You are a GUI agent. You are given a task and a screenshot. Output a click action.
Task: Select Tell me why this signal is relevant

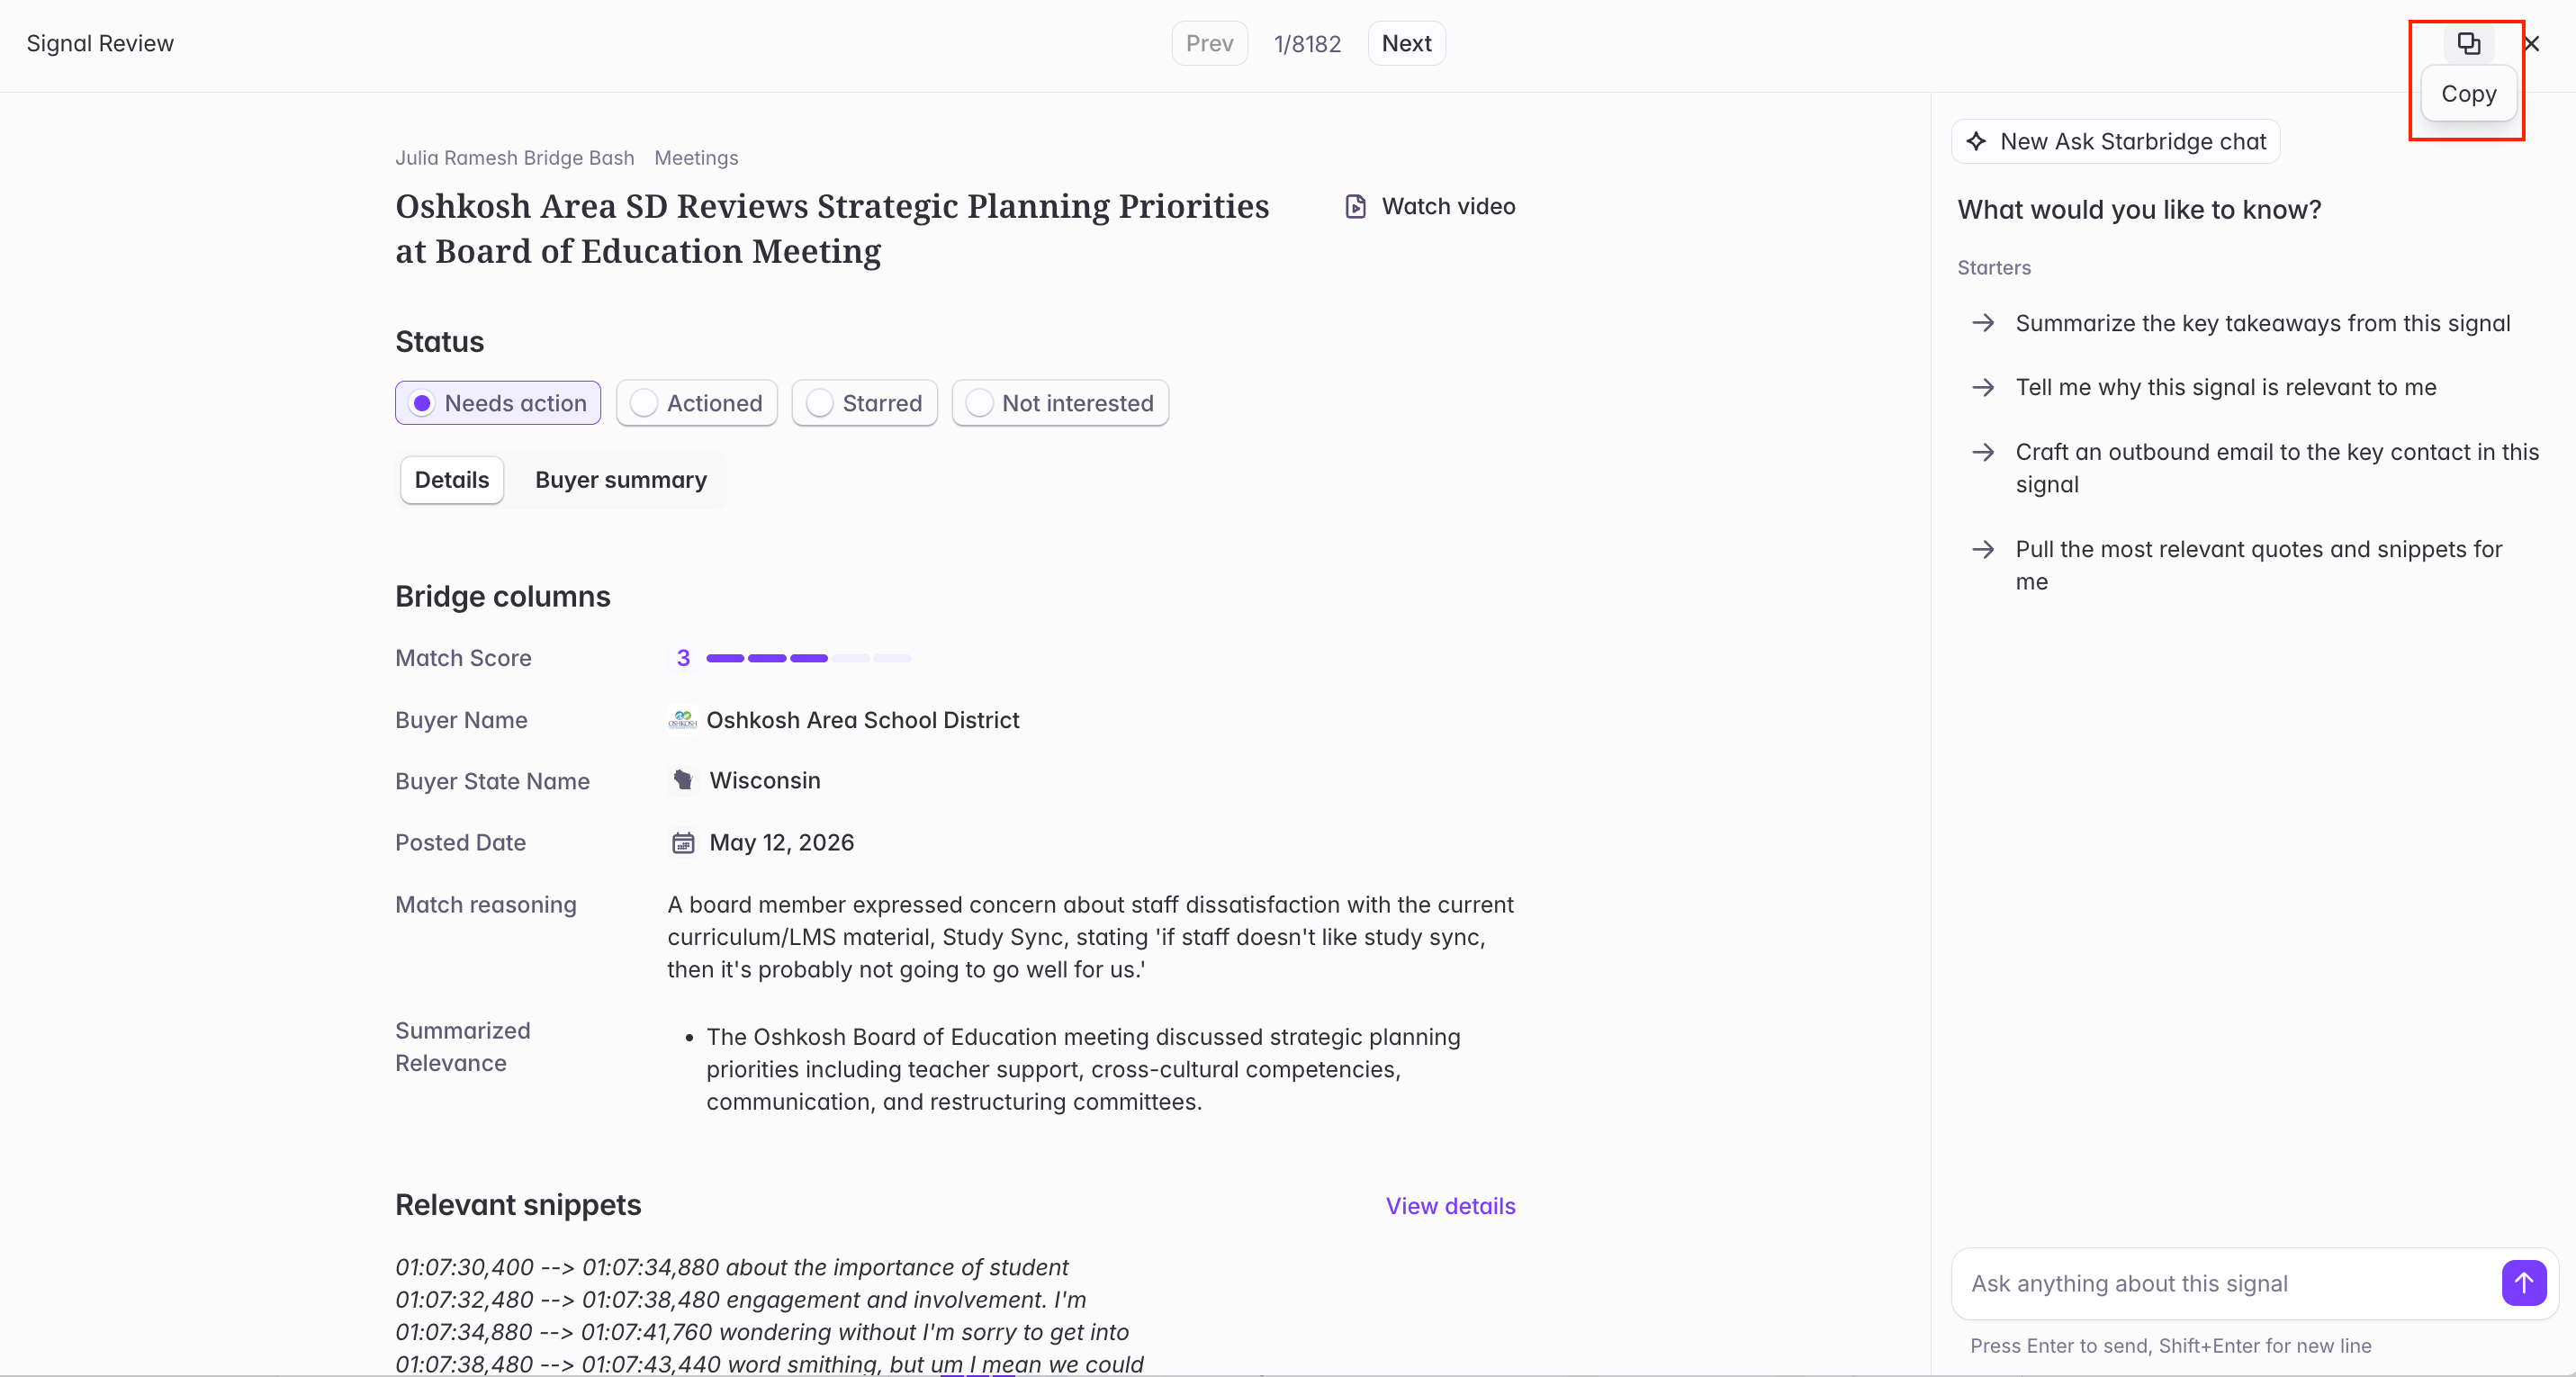click(x=2225, y=387)
